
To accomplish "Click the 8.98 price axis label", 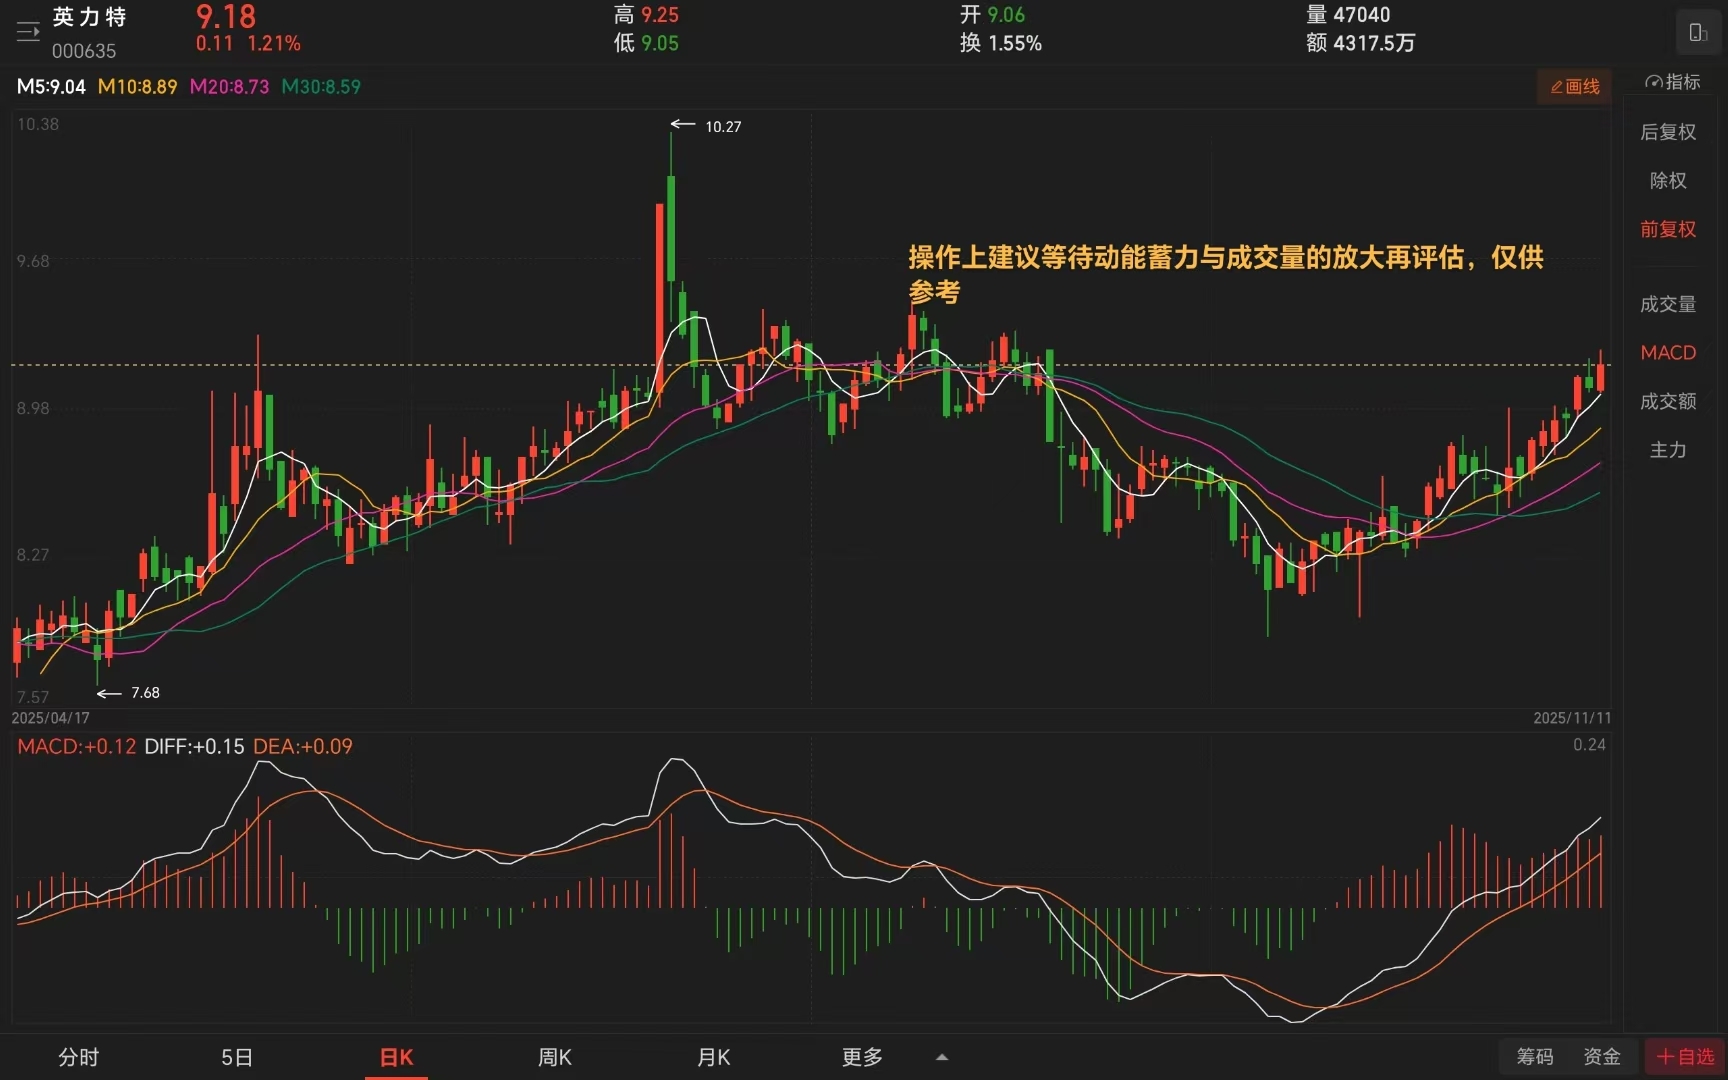I will (33, 408).
